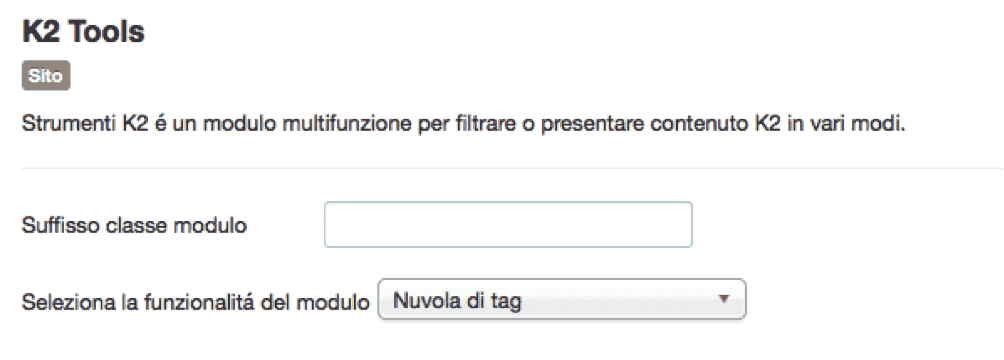
Task: Click the Suffisso classe modulo label
Action: pos(134,225)
